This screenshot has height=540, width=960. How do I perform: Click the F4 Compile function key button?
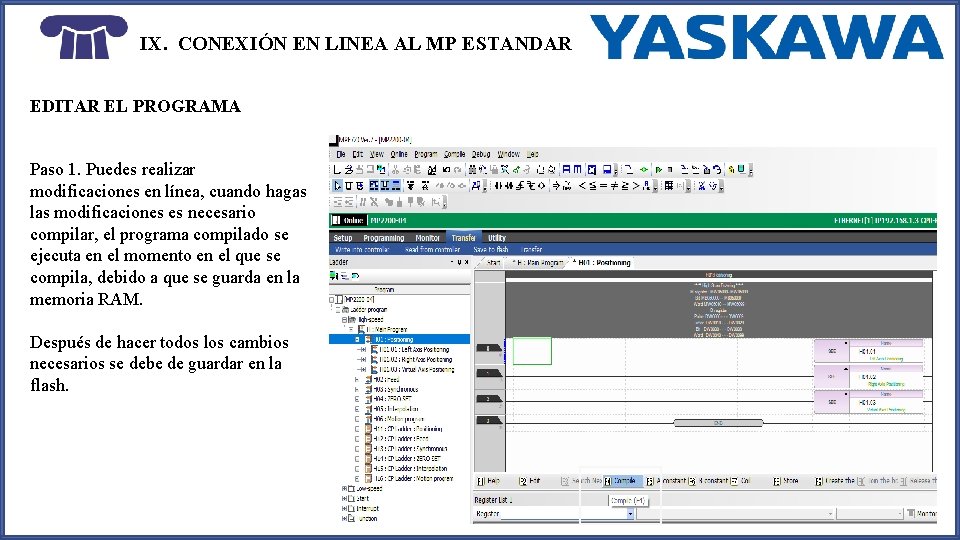pyautogui.click(x=623, y=481)
